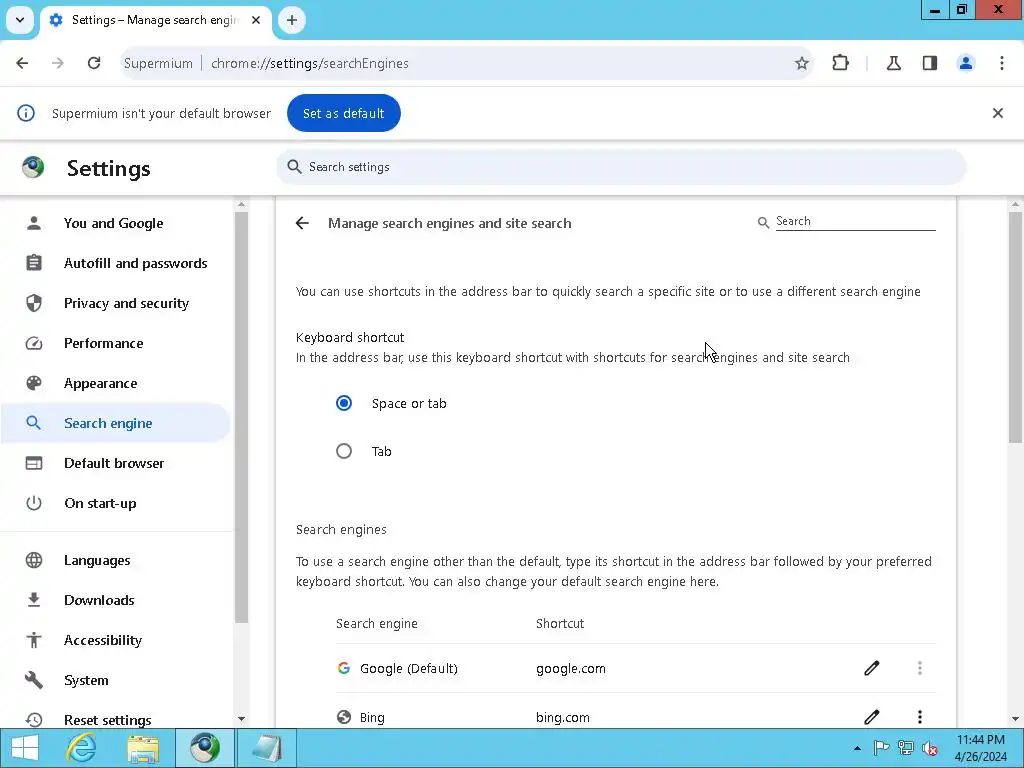Click the muted volume tray icon
Screen dimensions: 1024x768
(929, 748)
